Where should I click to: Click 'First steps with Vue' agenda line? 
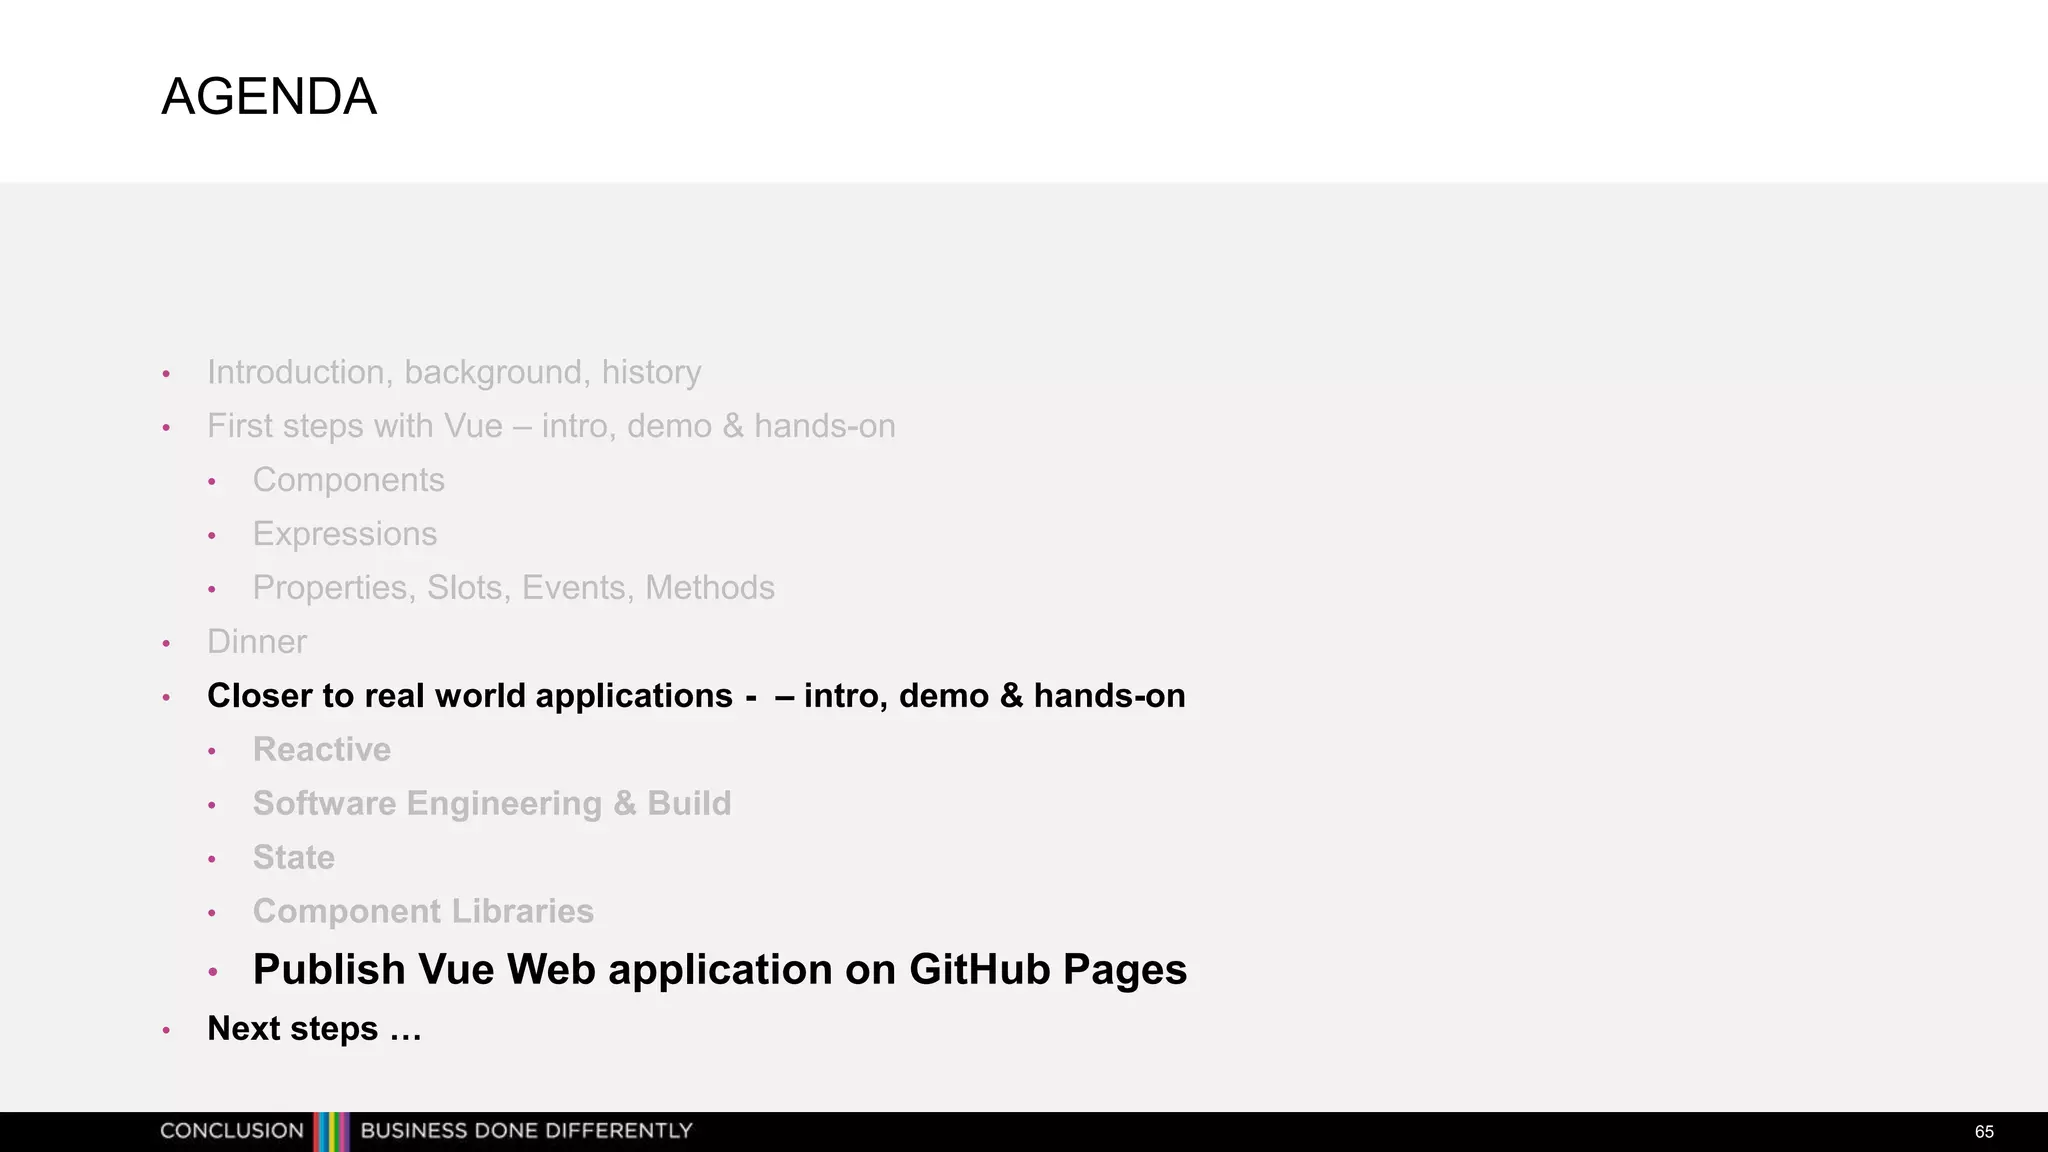tap(551, 426)
